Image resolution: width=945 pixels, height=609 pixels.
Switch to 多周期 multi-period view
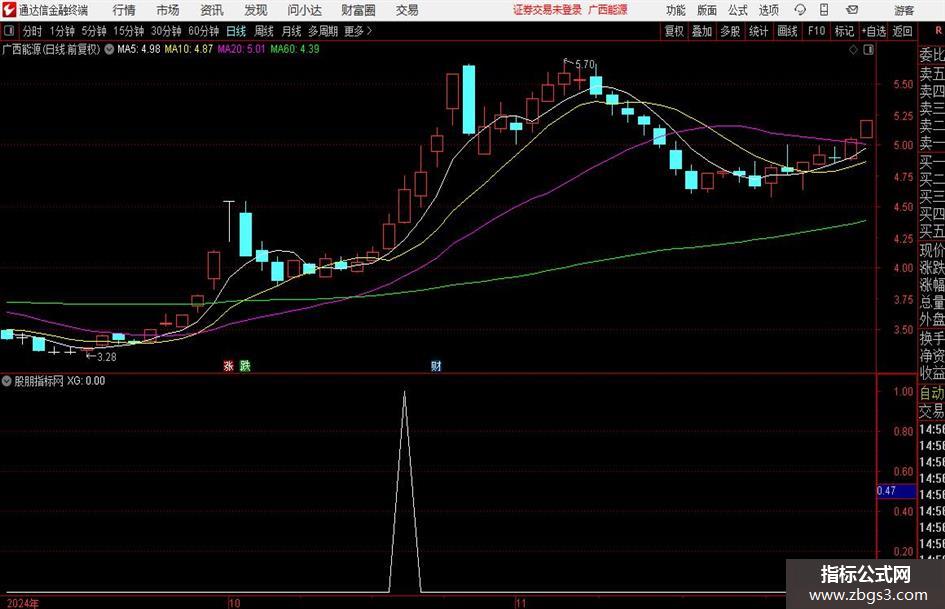323,31
